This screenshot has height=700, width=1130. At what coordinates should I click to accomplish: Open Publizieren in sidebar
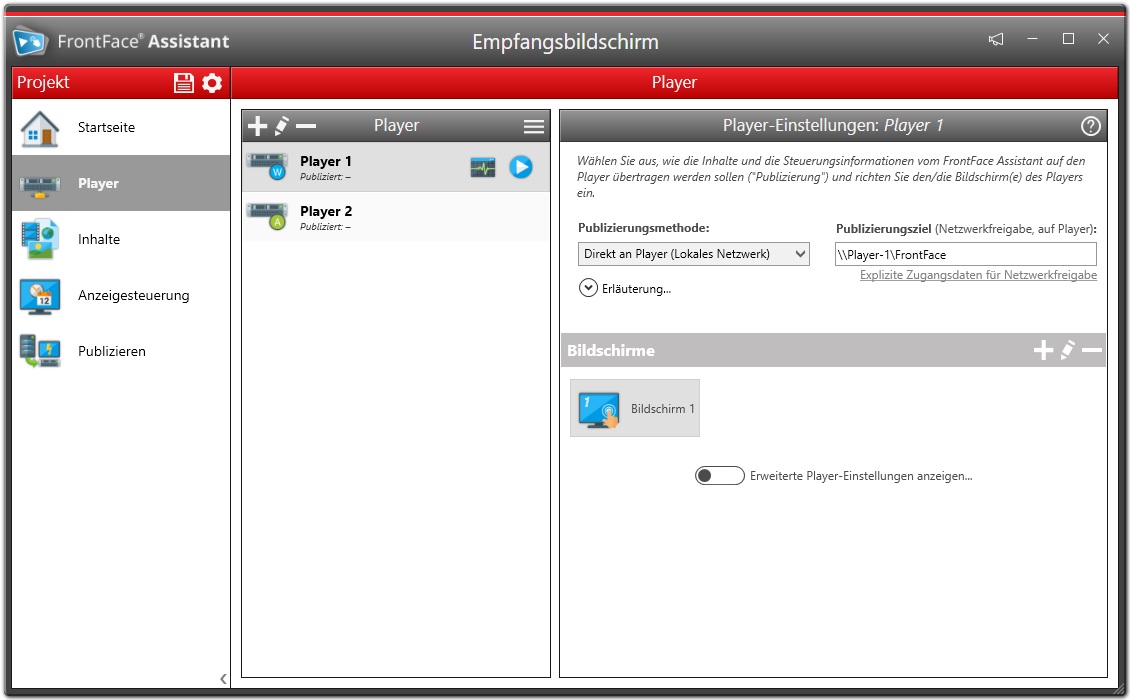(x=121, y=351)
